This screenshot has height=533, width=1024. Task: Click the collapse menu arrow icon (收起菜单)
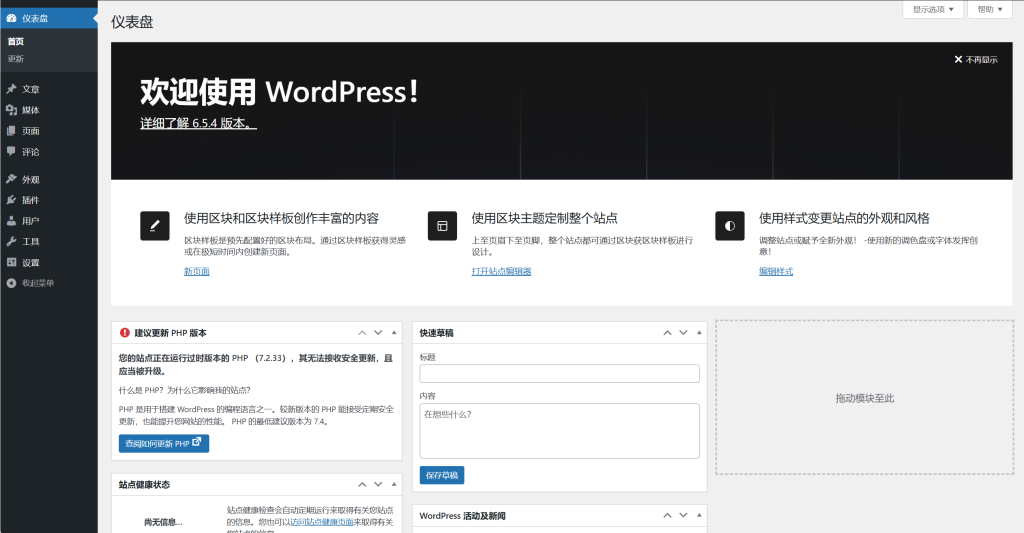tap(11, 283)
